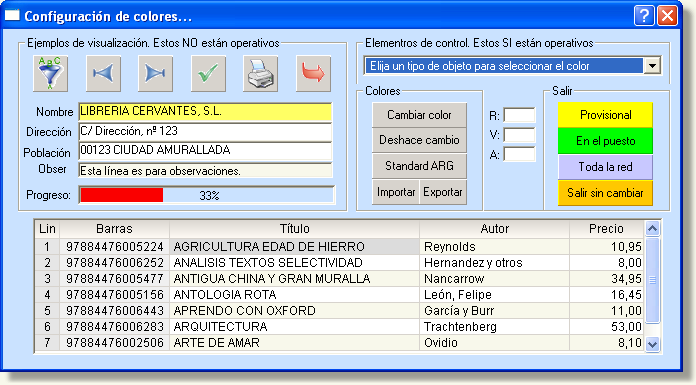This screenshot has width=696, height=385.
Task: Click the A color value field
Action: tap(519, 154)
